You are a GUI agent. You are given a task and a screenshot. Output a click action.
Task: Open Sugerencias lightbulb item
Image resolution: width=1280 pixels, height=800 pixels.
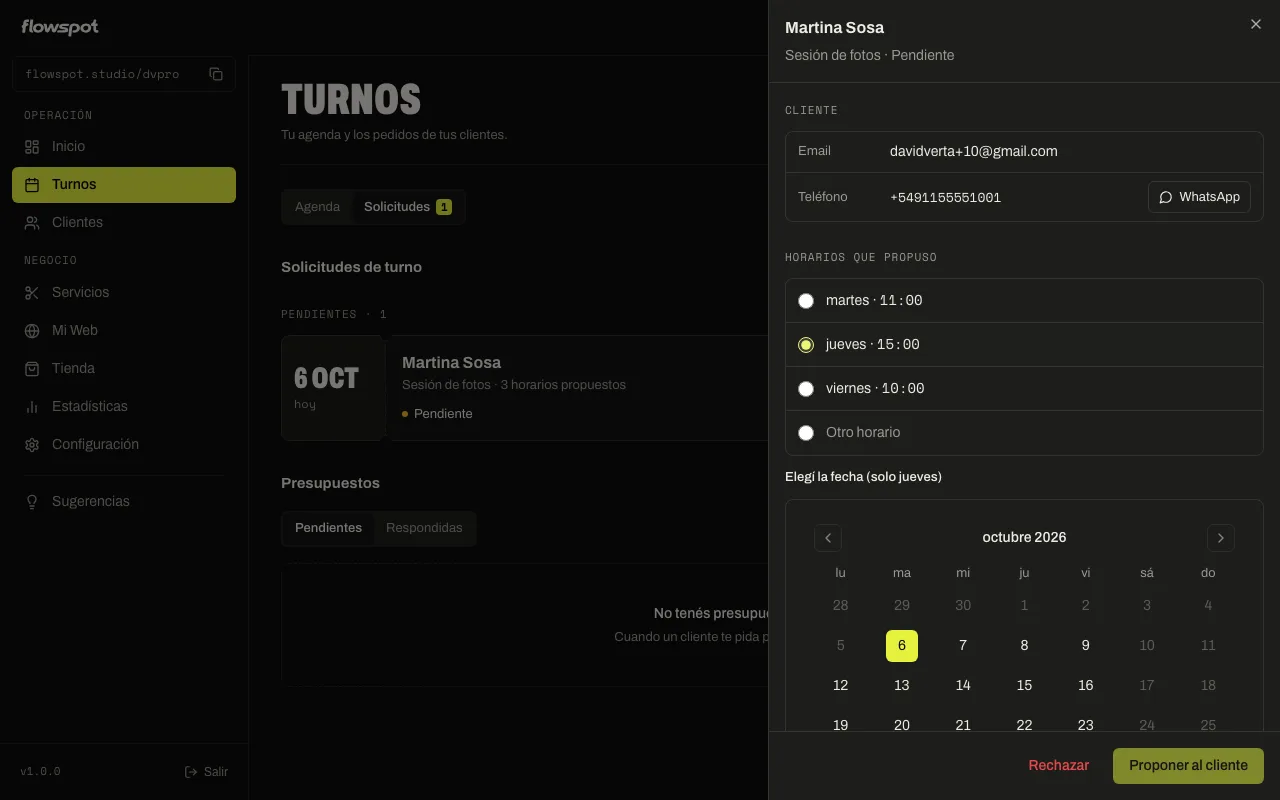[x=124, y=501]
